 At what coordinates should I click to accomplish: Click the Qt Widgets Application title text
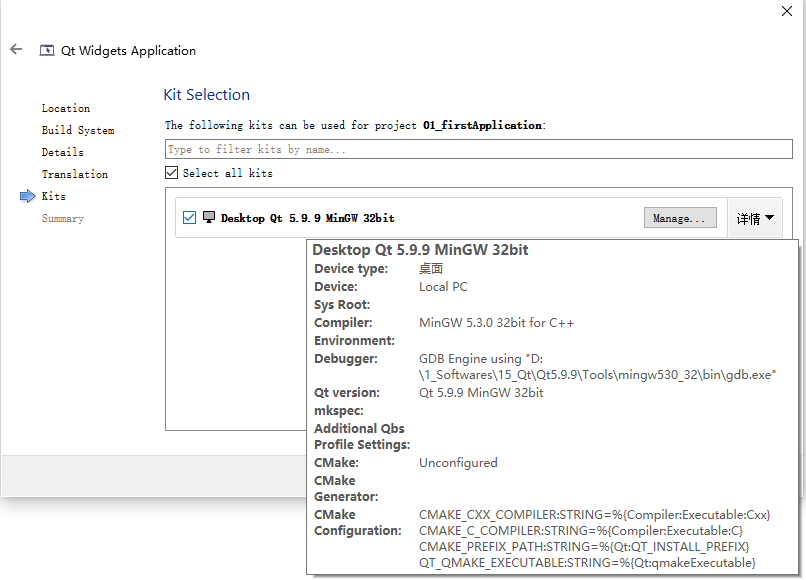[x=129, y=51]
